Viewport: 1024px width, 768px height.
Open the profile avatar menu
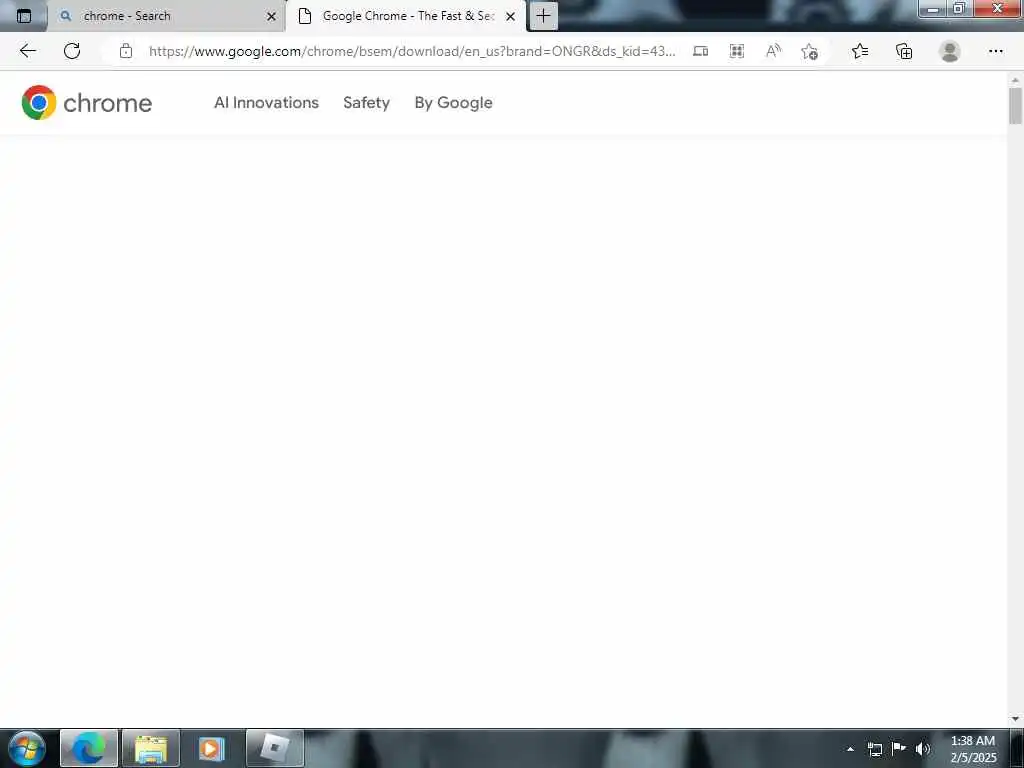point(950,51)
